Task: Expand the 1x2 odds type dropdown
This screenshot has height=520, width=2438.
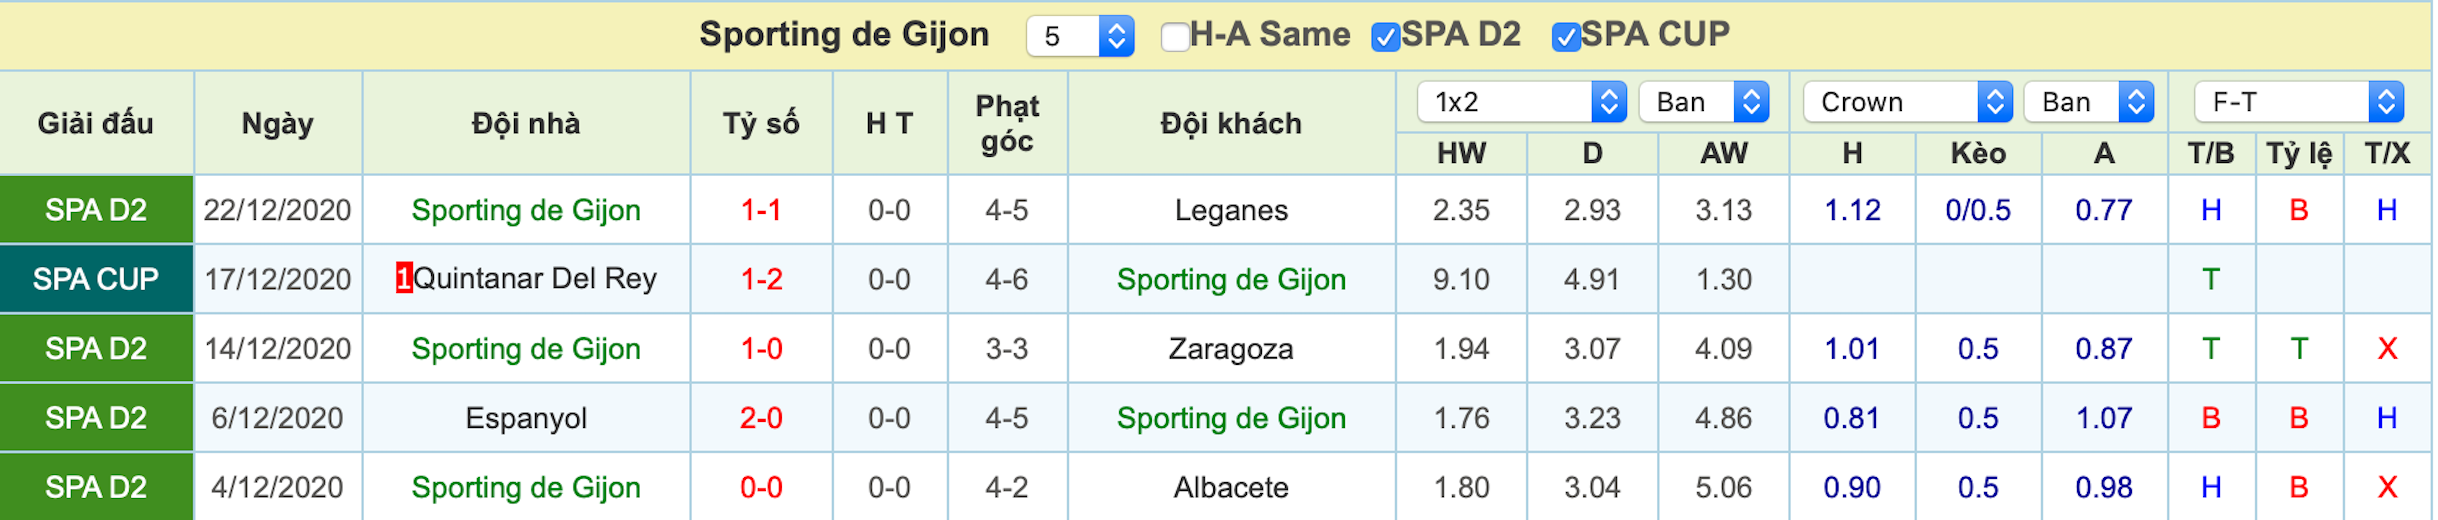Action: pos(1522,102)
